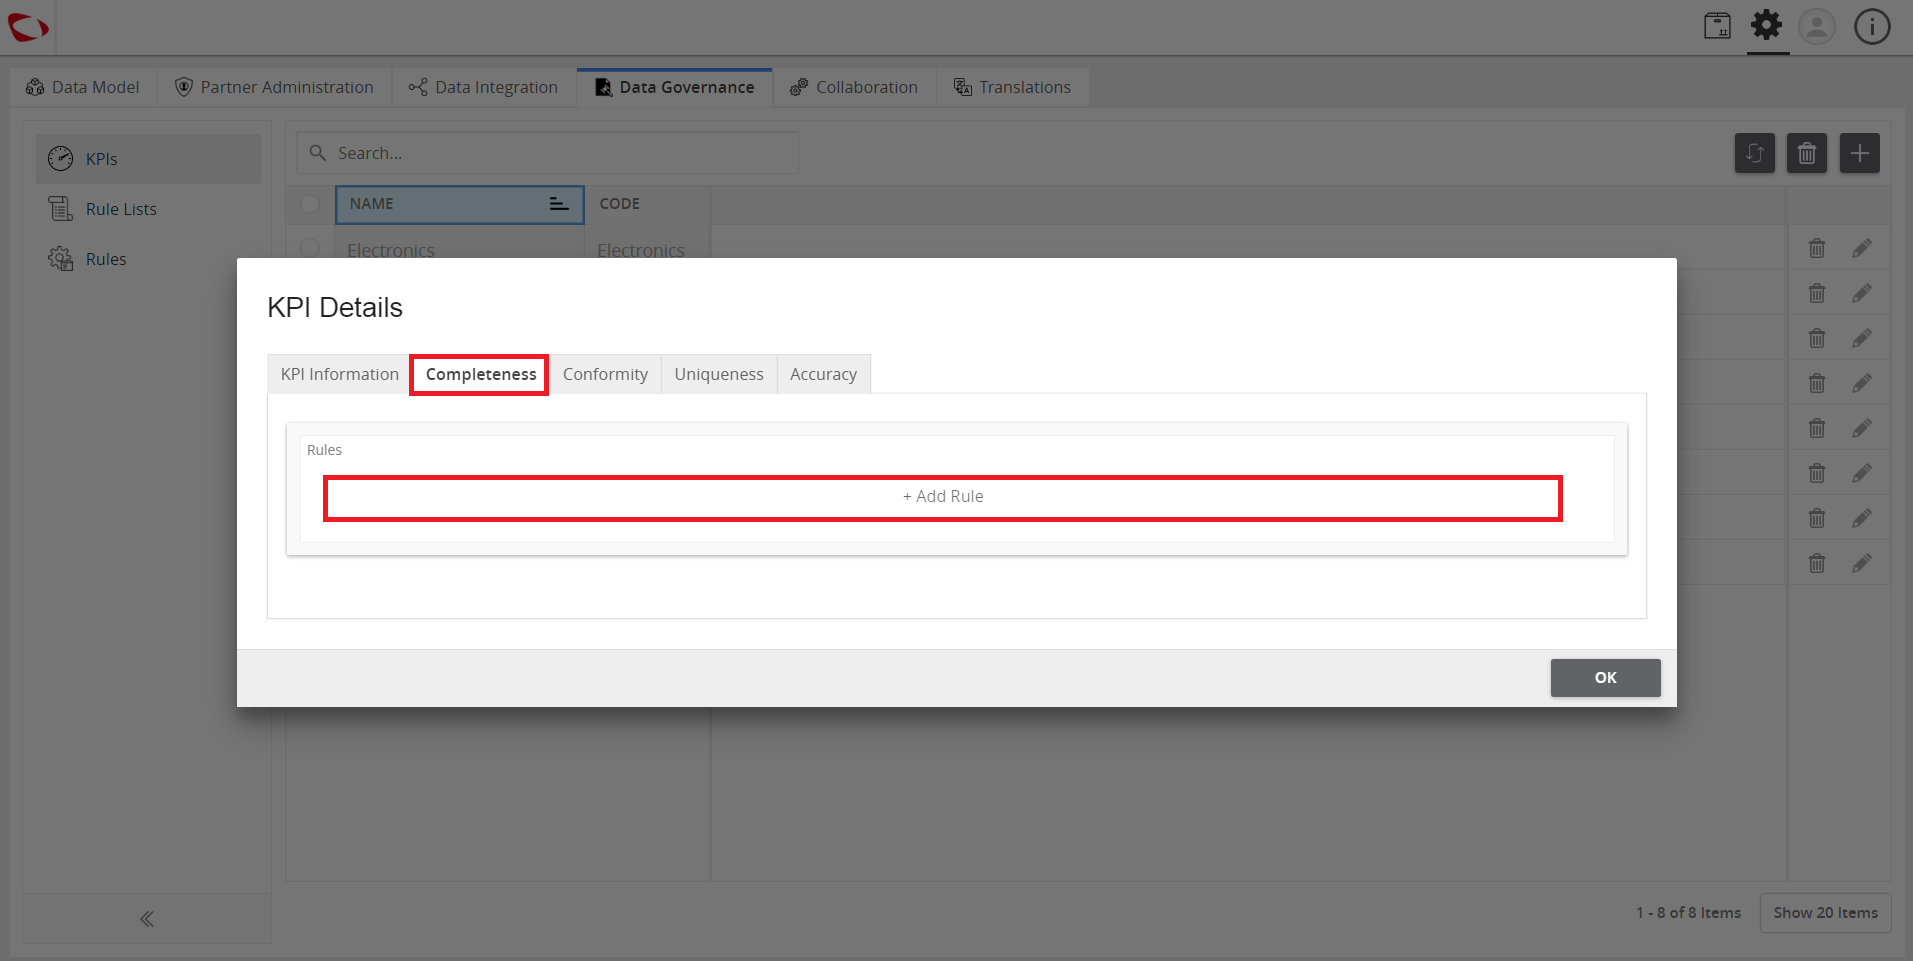The height and width of the screenshot is (961, 1913).
Task: Click the + Add Rule button
Action: click(x=943, y=497)
